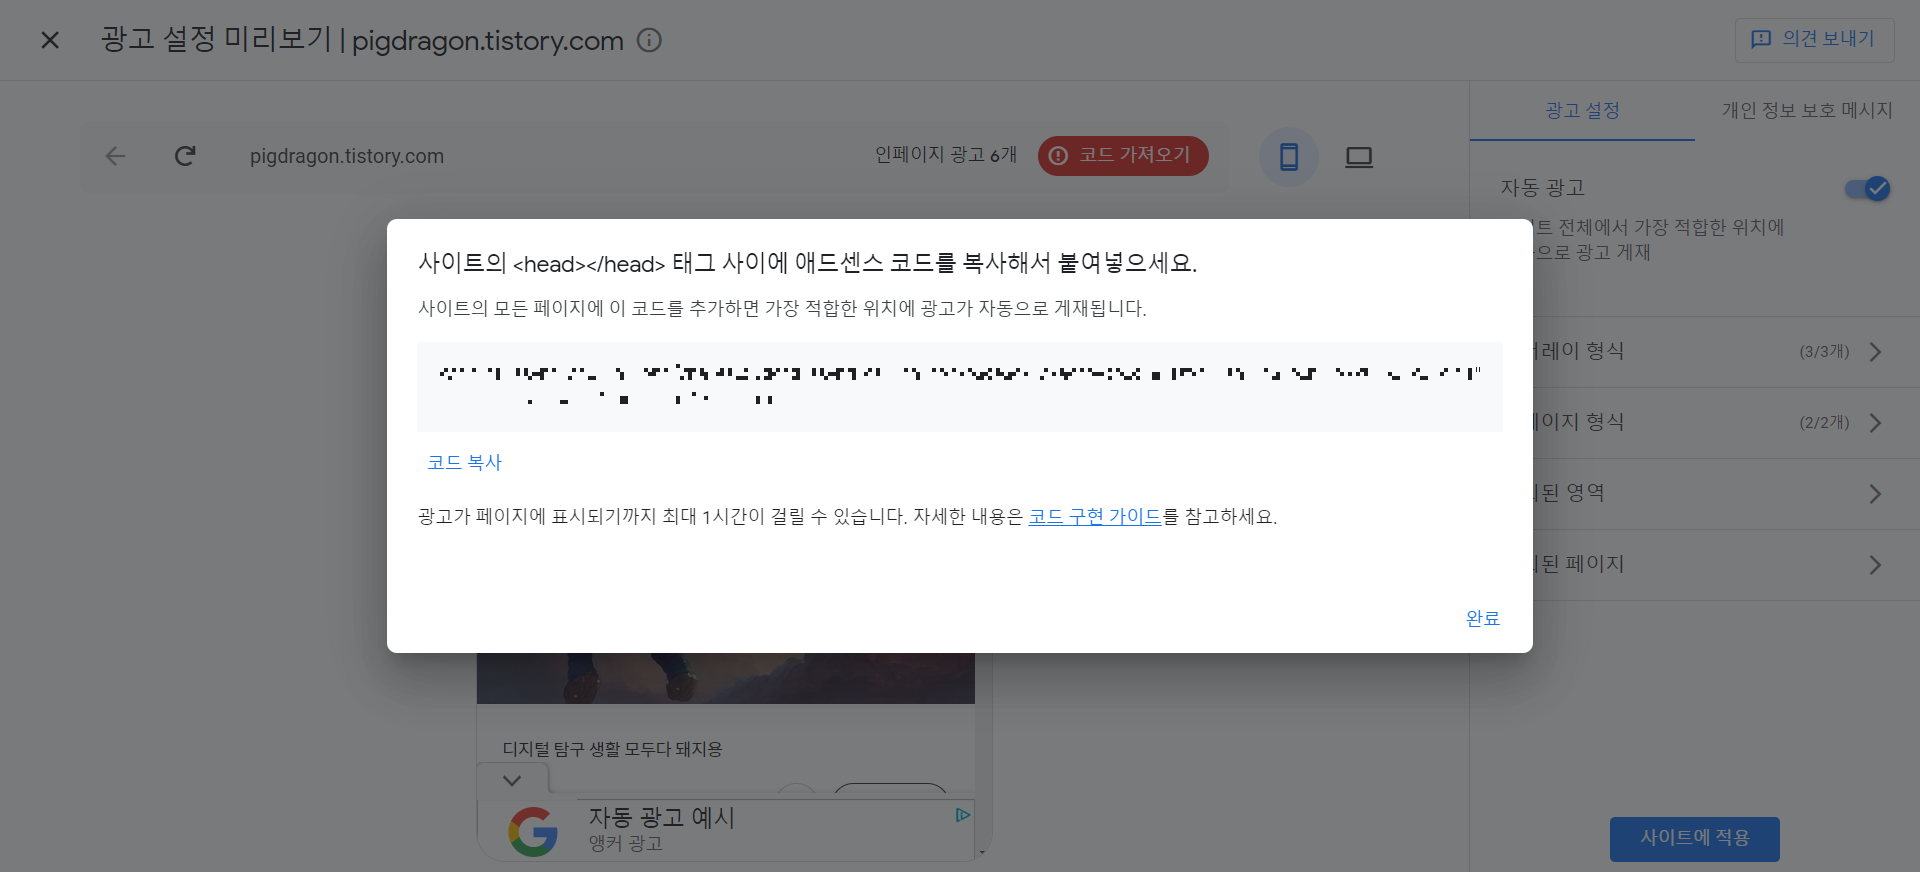Reload the site preview

pos(185,156)
